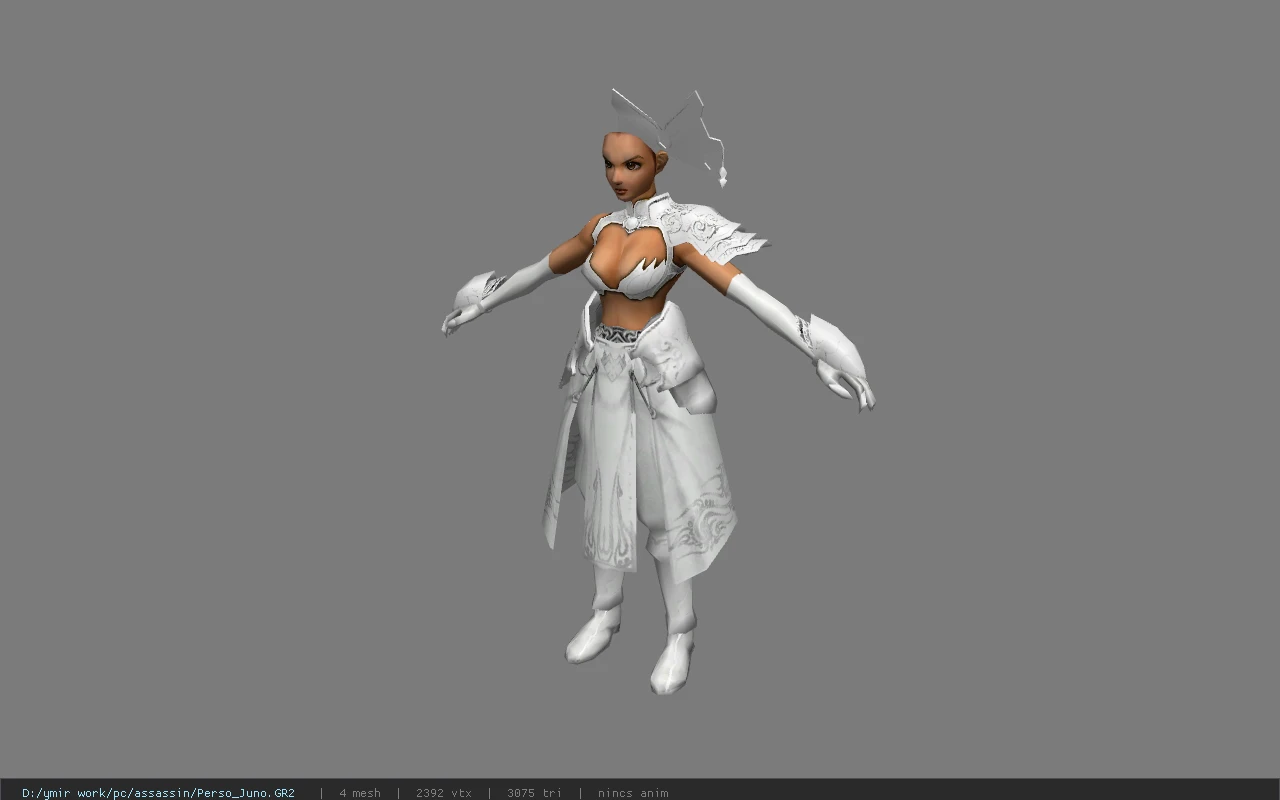Click the '3075 tri' triangle count entry
This screenshot has height=800, width=1280.
click(534, 793)
